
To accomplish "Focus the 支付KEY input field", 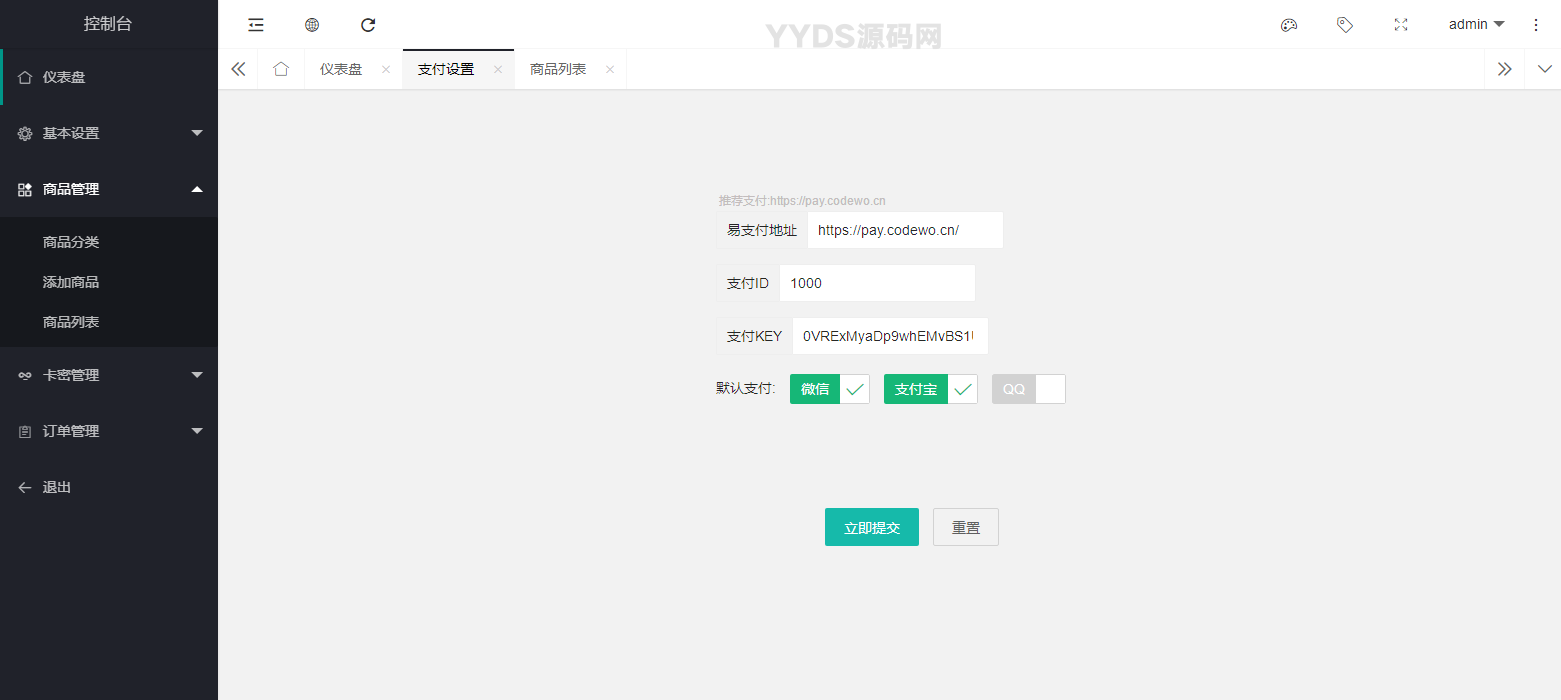I will click(889, 336).
